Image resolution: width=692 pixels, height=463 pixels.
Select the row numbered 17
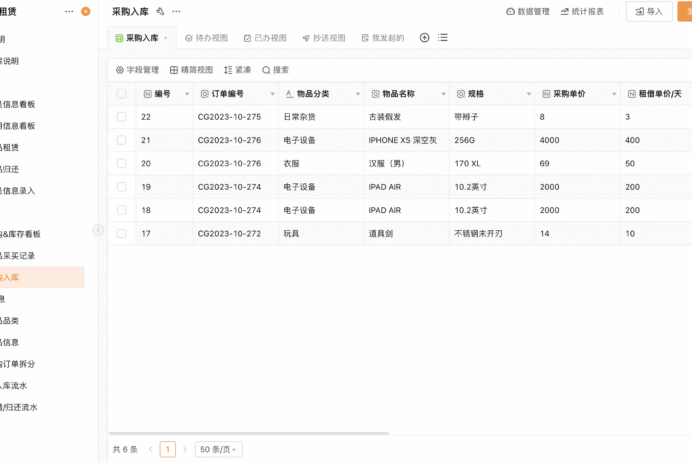pos(121,233)
